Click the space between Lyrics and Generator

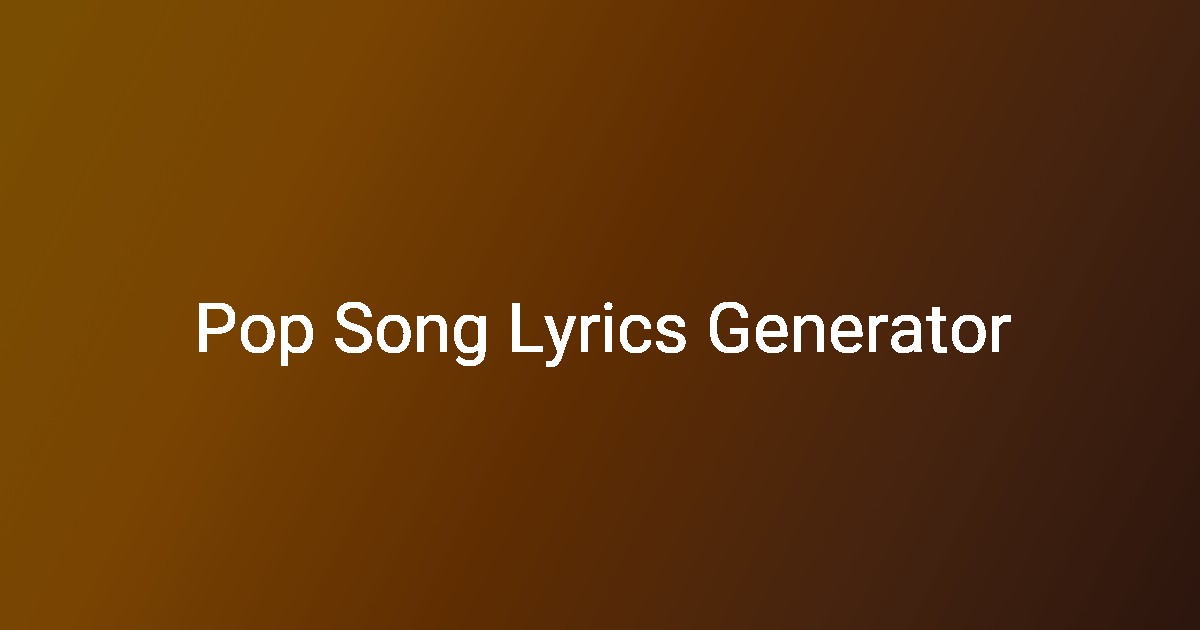(698, 332)
